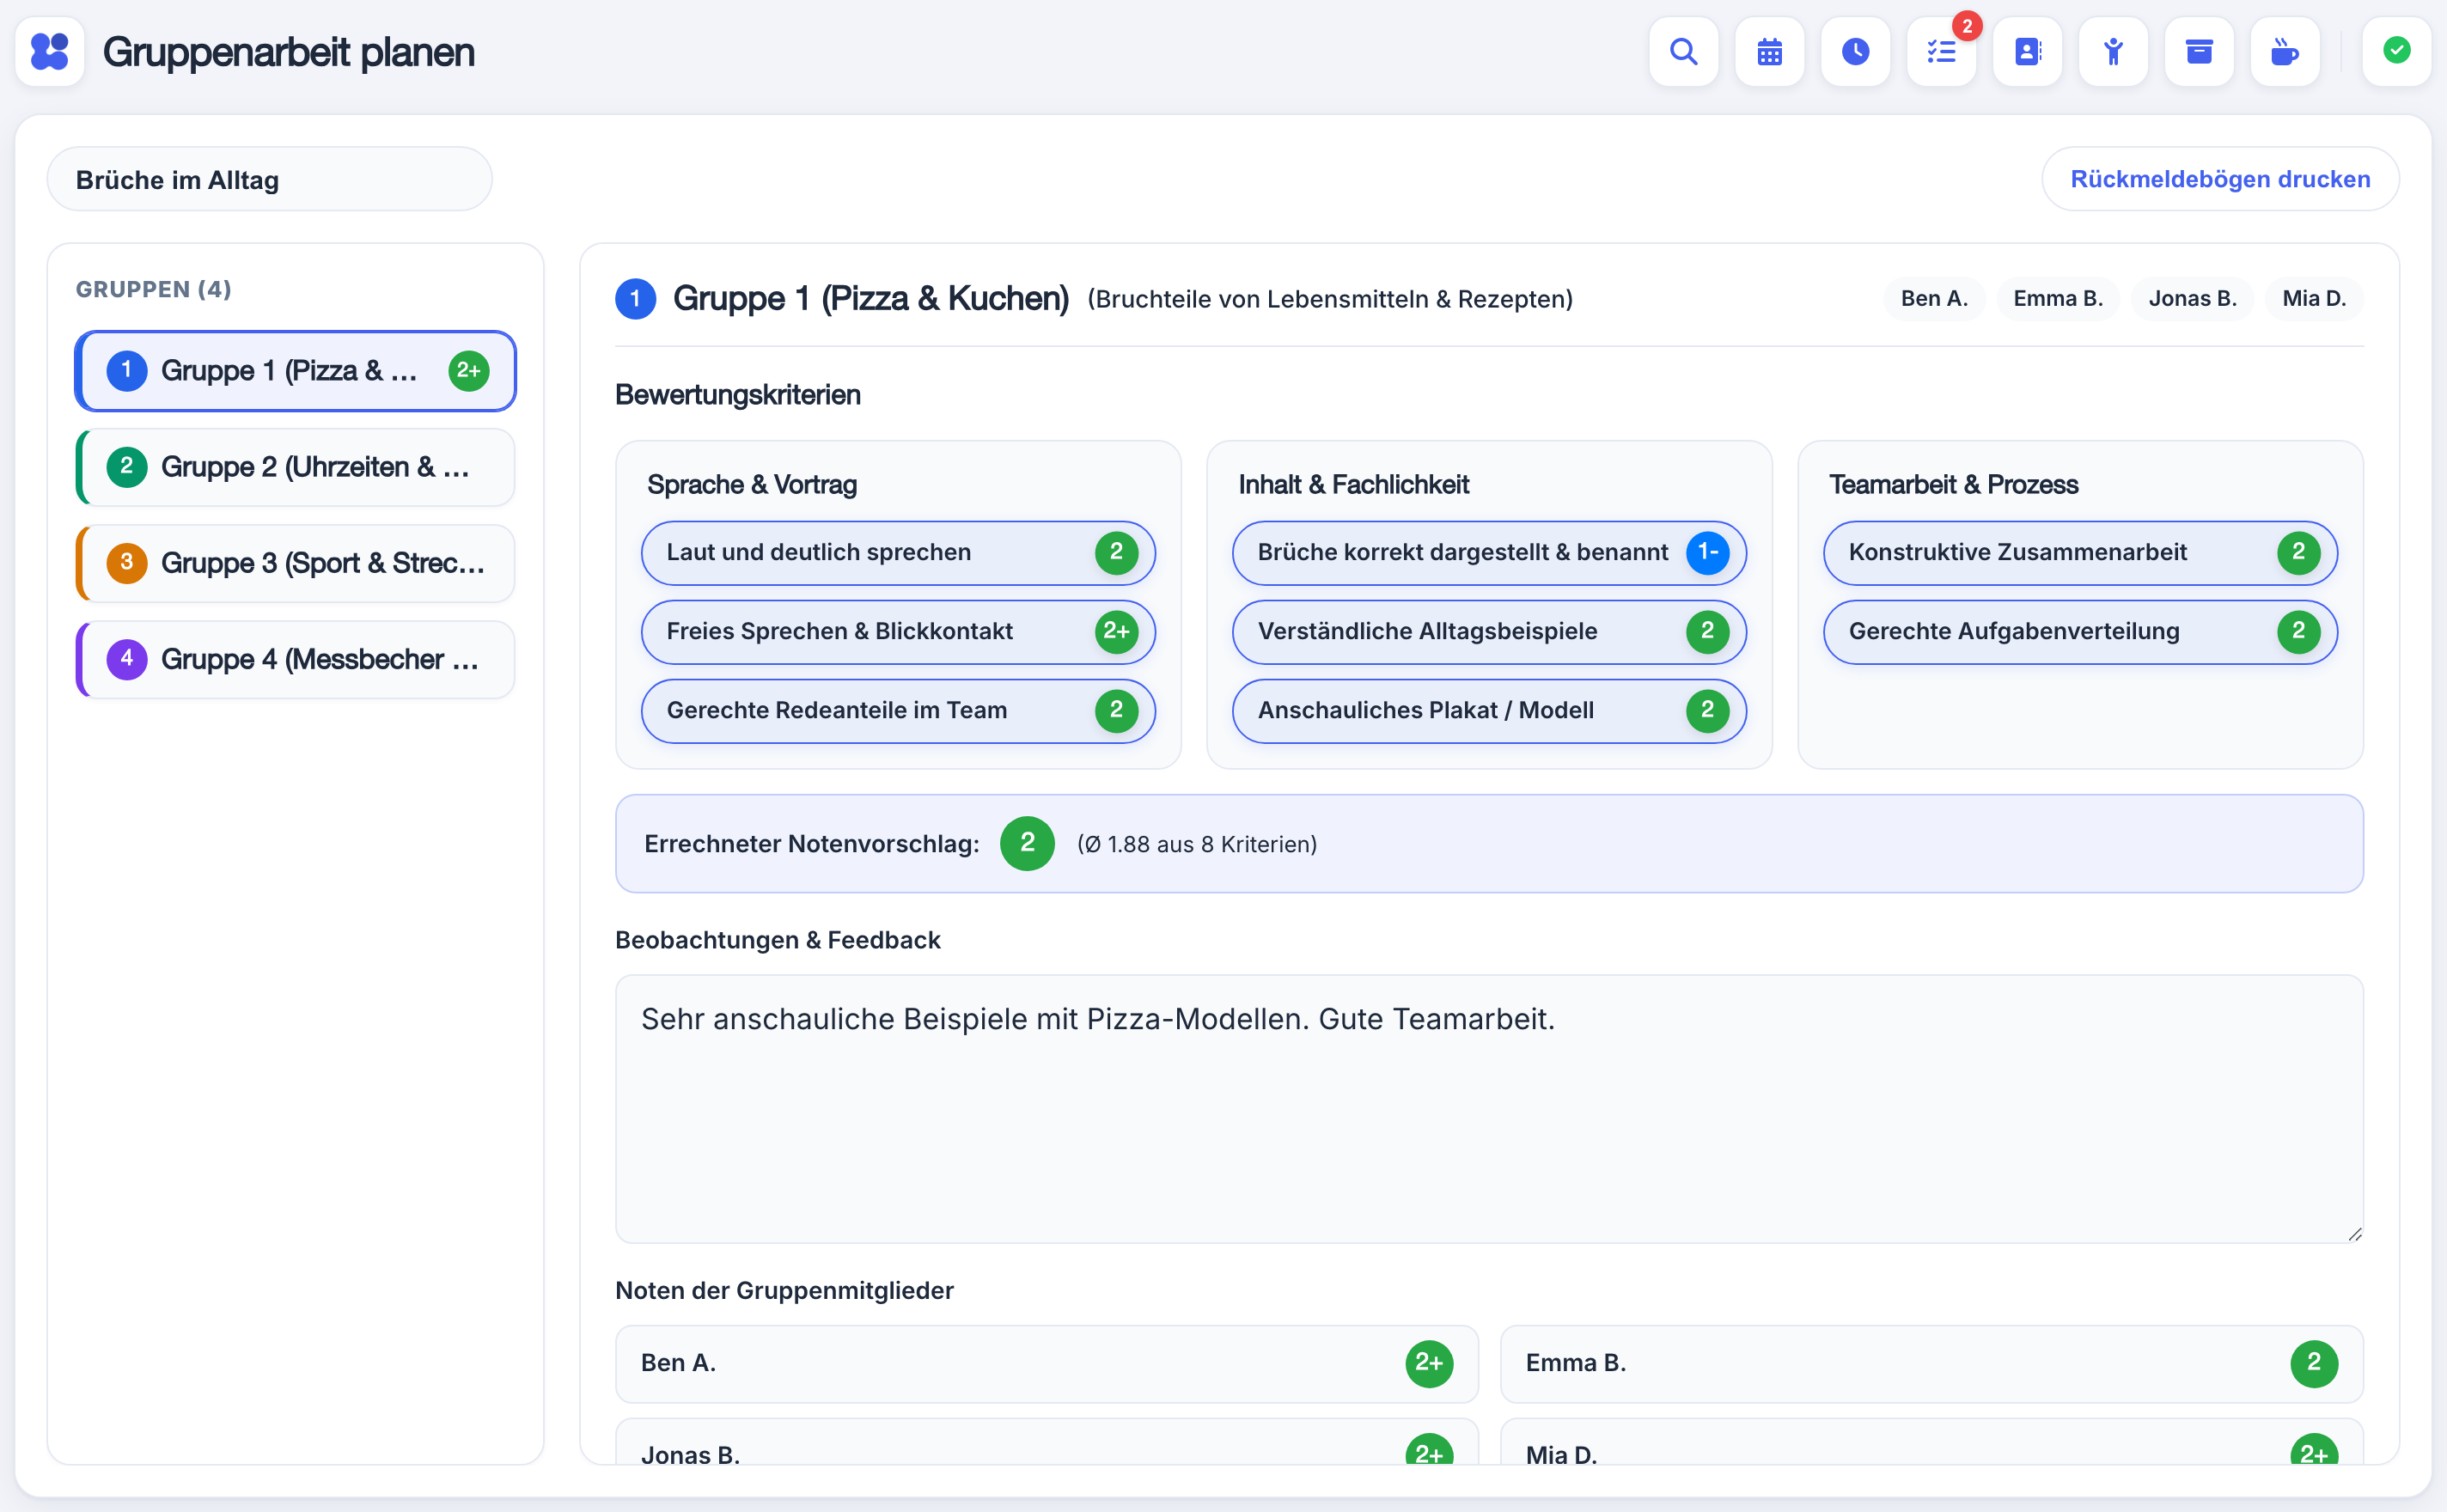2447x1512 pixels.
Task: Change grade for Anschauliches Plakat / Modell
Action: tap(1707, 710)
